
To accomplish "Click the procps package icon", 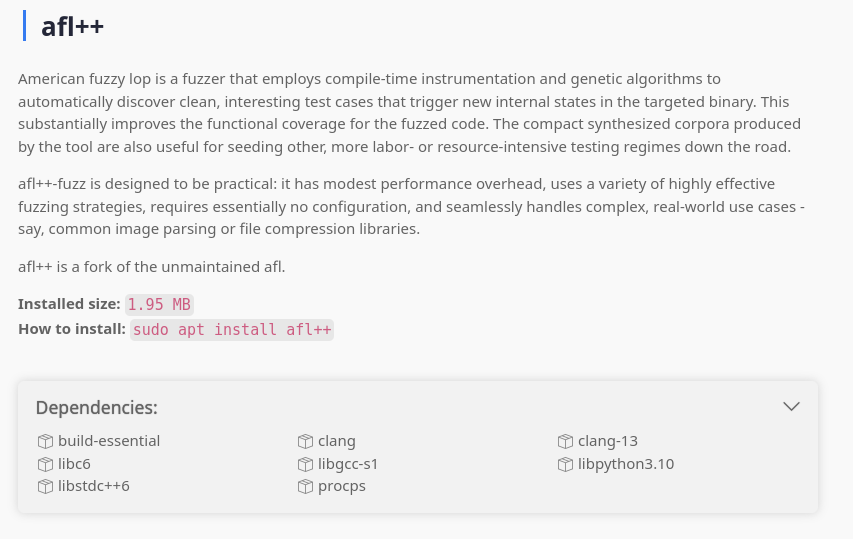I will [x=305, y=486].
